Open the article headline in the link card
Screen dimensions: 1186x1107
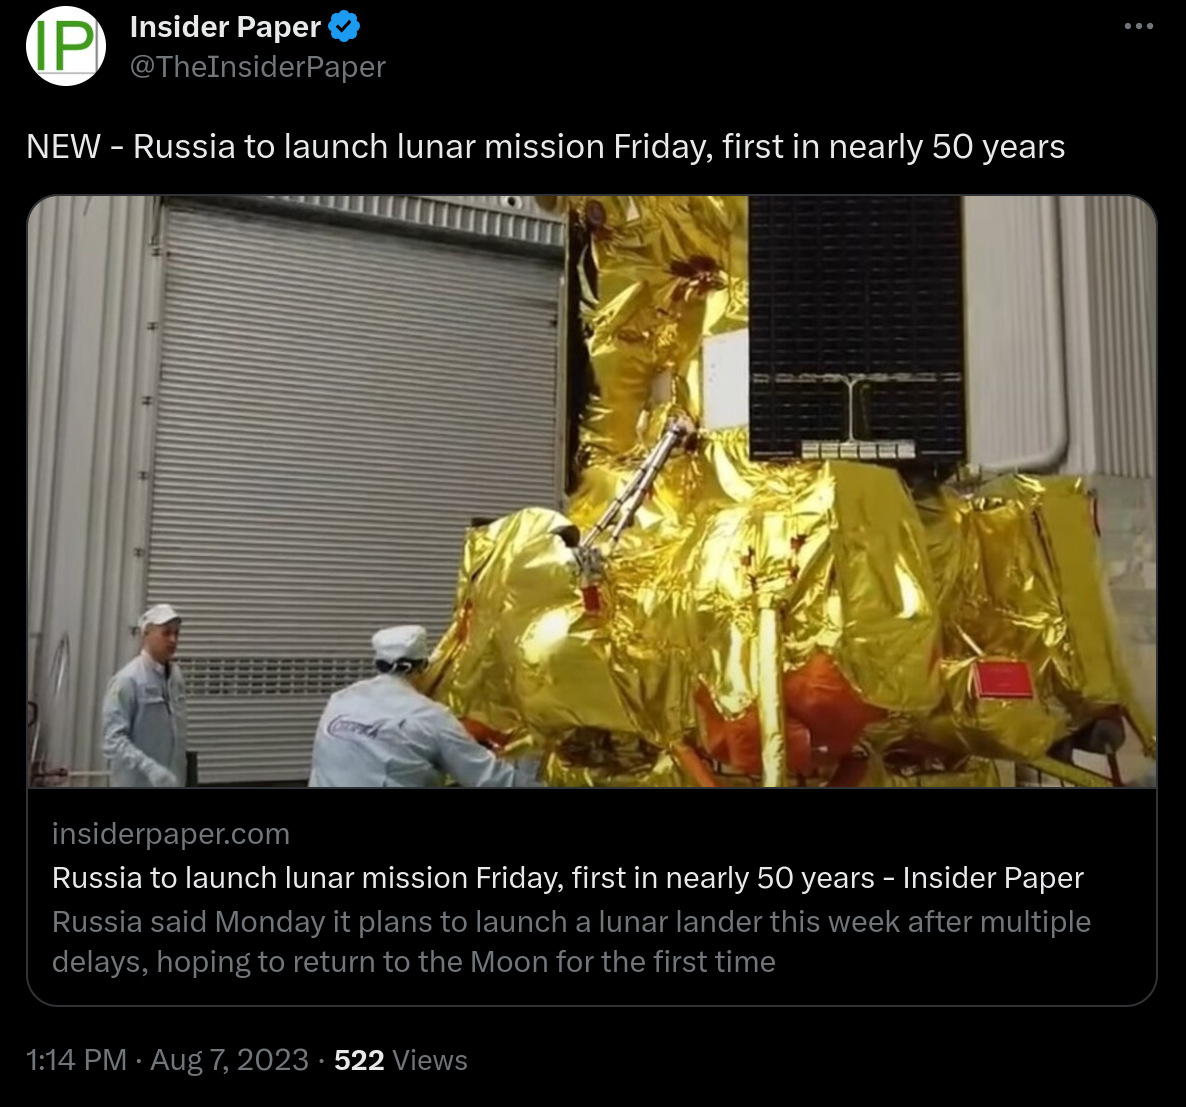point(568,878)
